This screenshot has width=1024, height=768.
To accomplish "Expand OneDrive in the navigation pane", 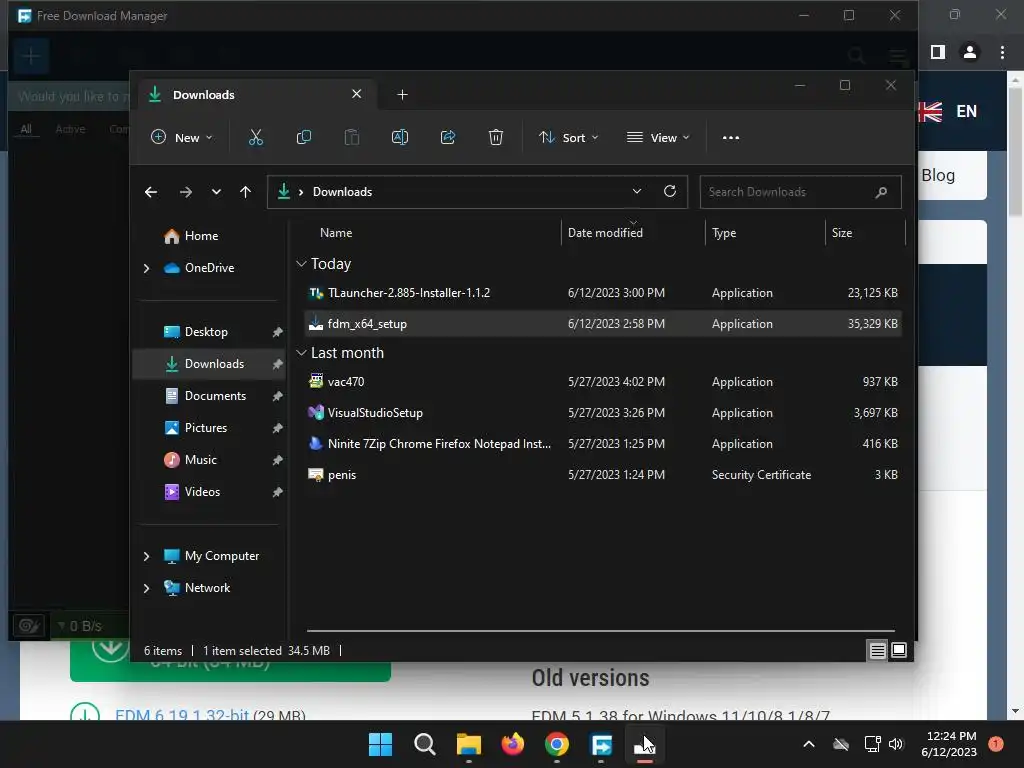I will 146,268.
